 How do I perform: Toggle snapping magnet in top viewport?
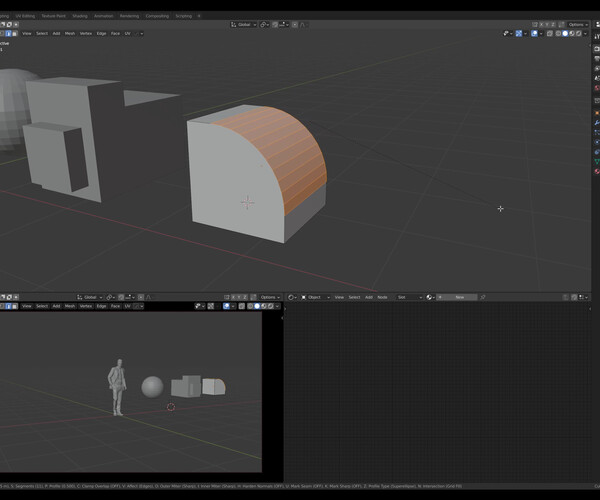tap(275, 24)
